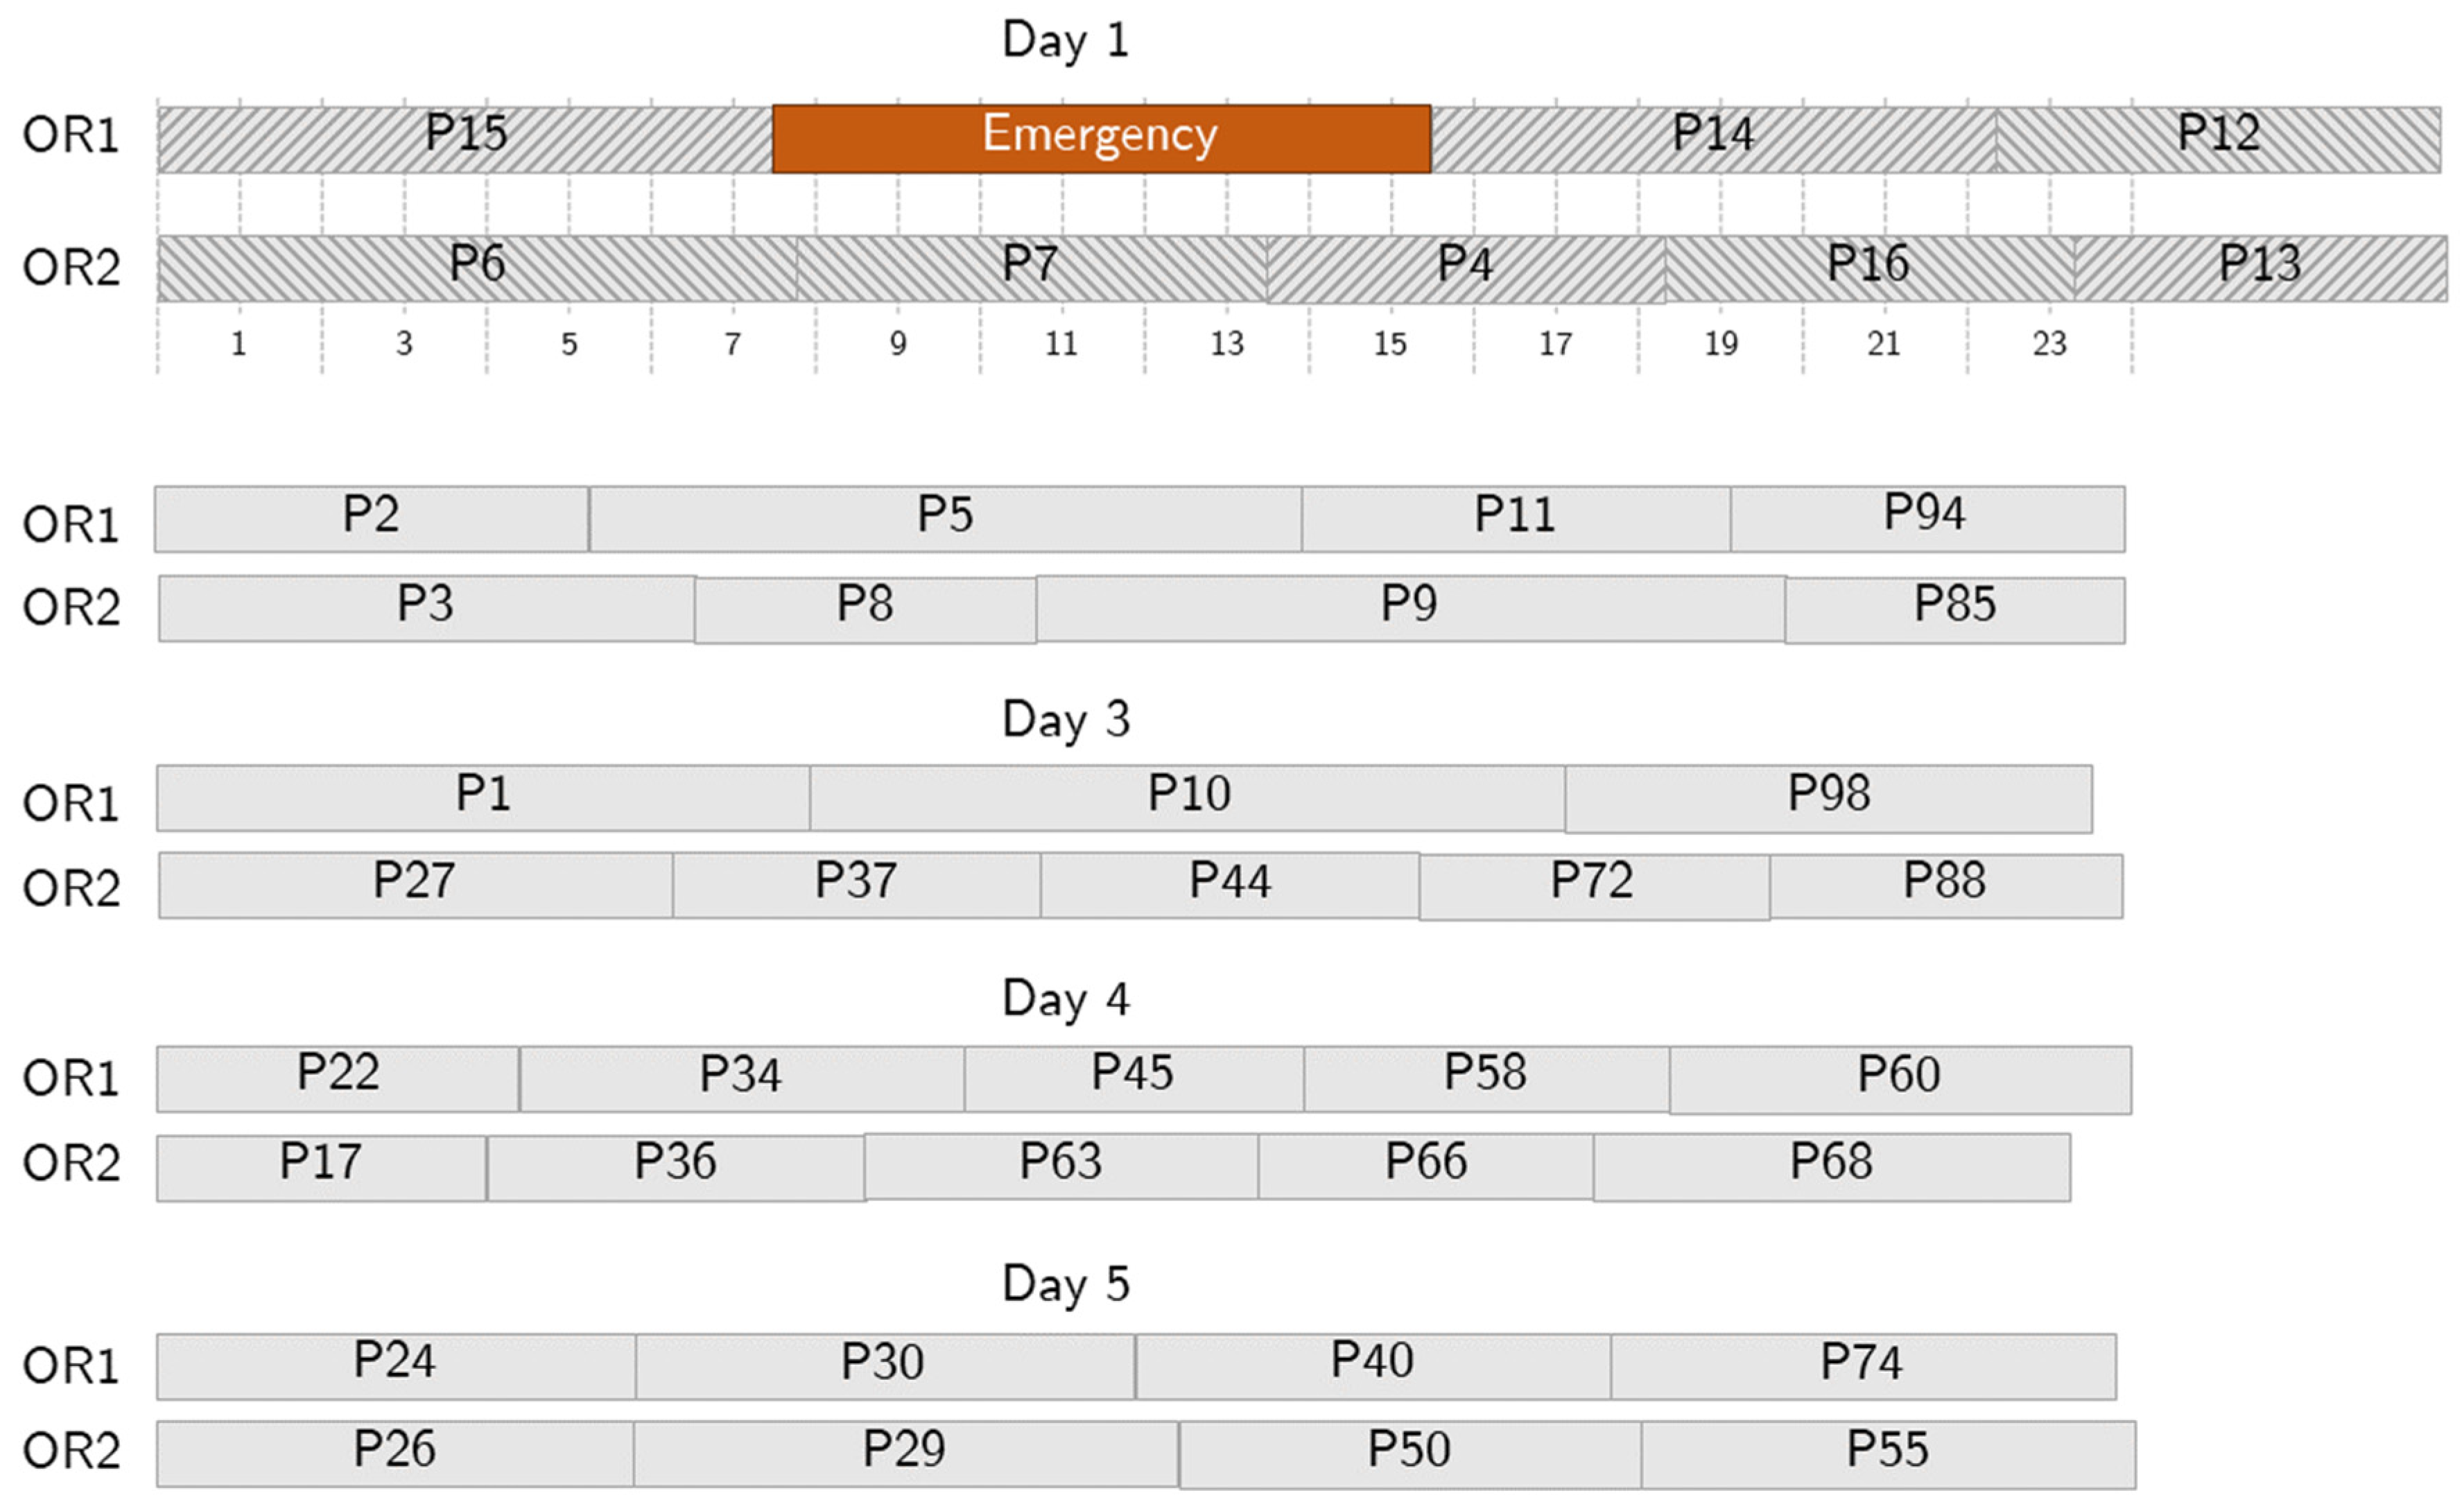2464x1502 pixels.
Task: Click hour 23 tick label
Action: (x=2049, y=344)
